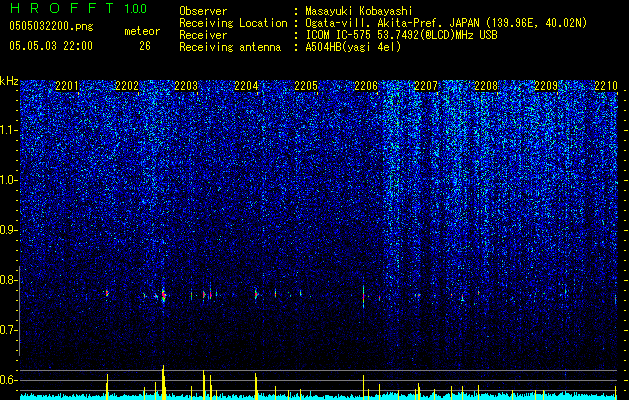Click the meteor count label
629x400 pixels.
point(142,31)
